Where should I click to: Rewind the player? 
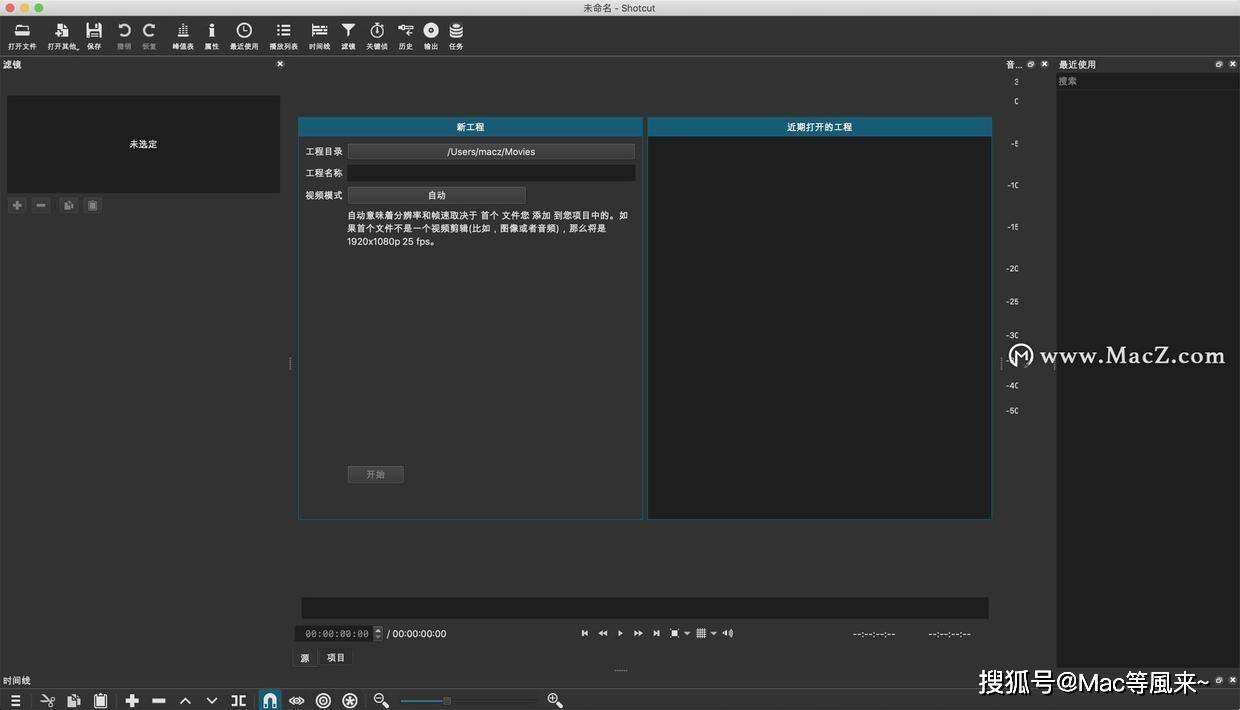(603, 633)
